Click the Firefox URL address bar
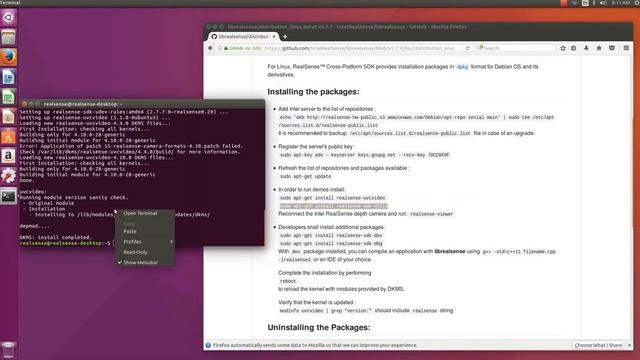 [359, 48]
